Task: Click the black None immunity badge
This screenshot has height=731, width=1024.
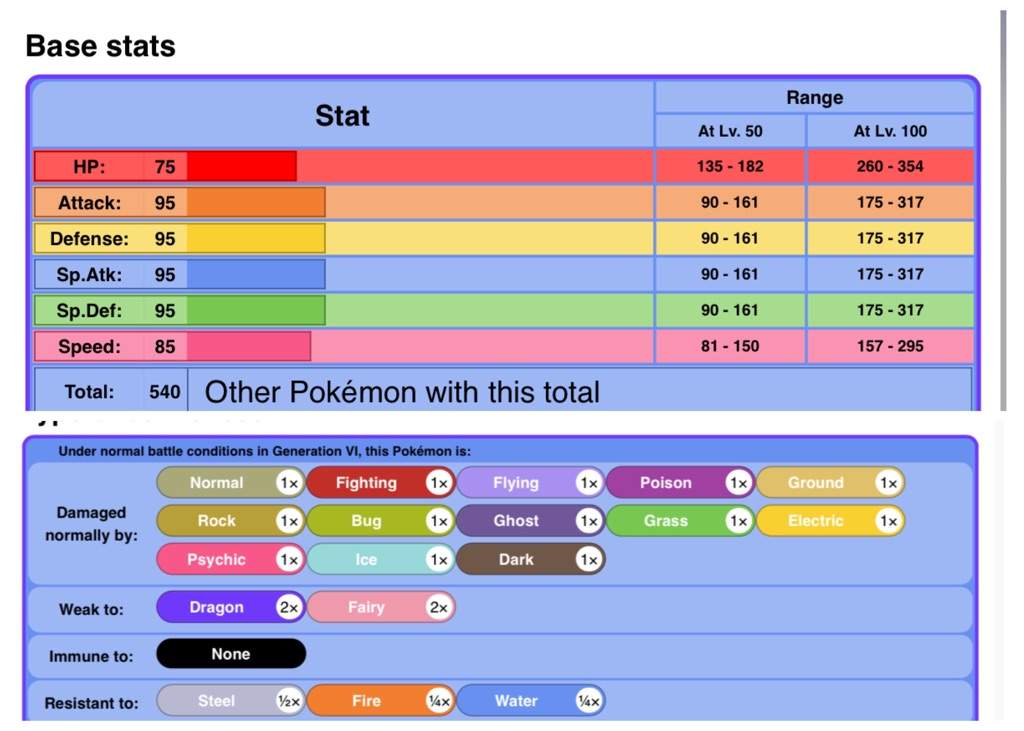Action: click(231, 654)
